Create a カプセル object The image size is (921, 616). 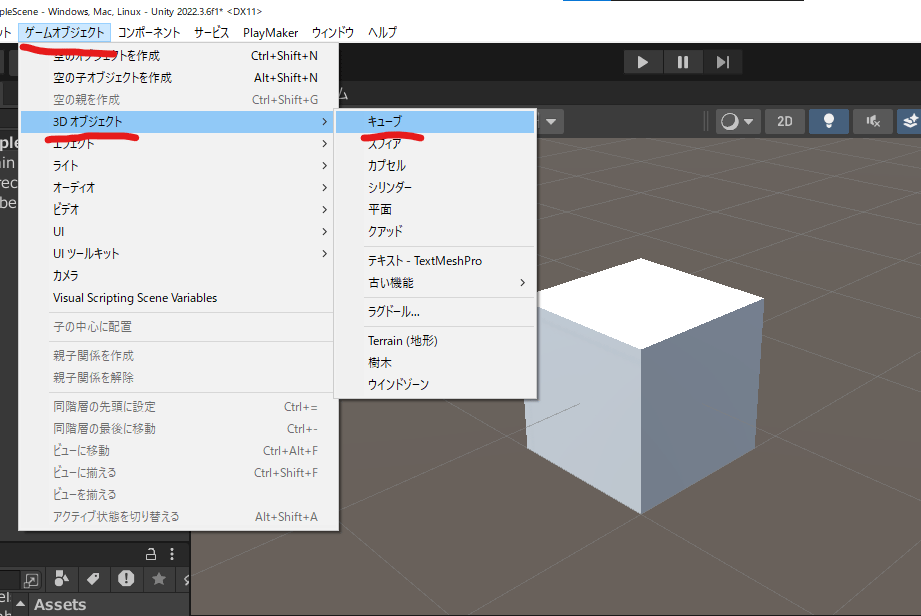[435, 166]
